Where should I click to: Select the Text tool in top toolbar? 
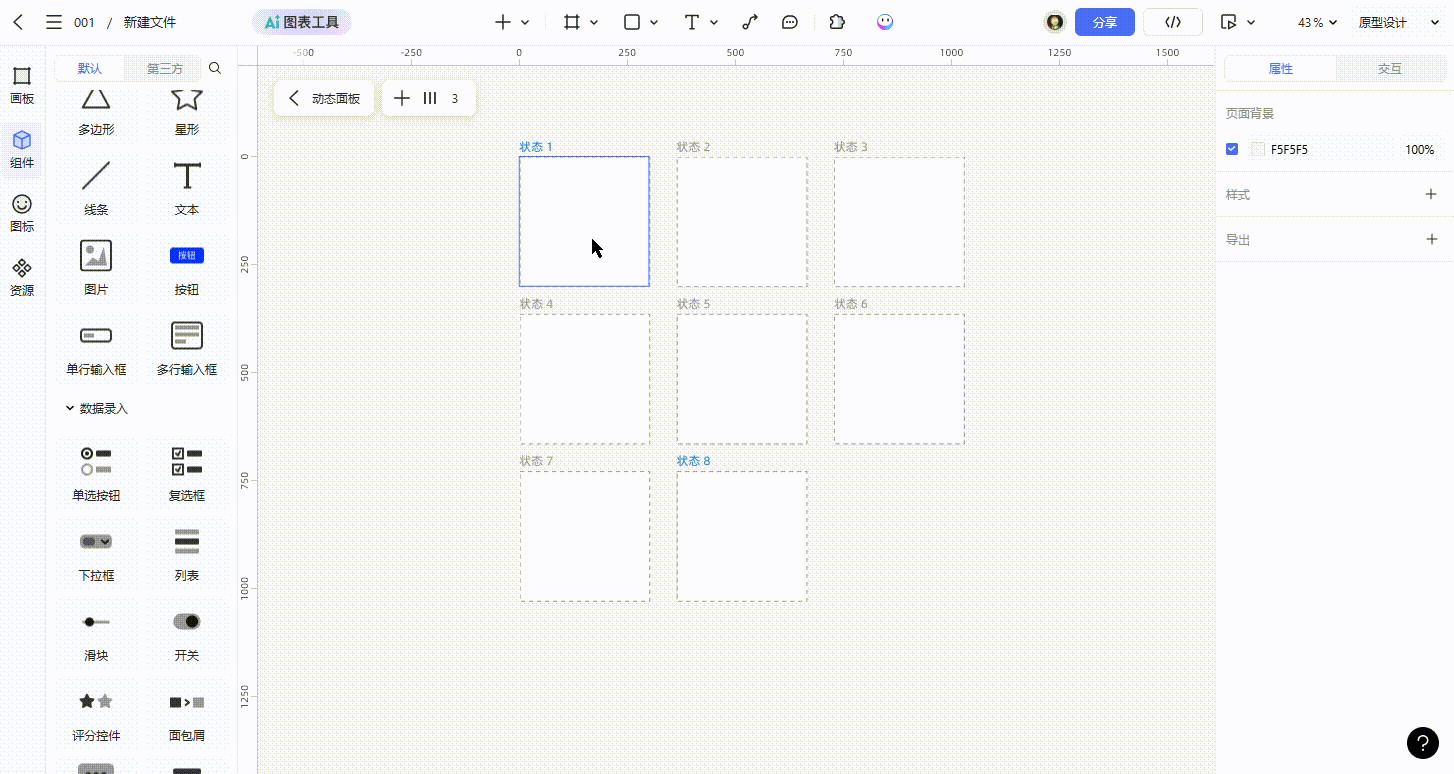click(x=691, y=22)
